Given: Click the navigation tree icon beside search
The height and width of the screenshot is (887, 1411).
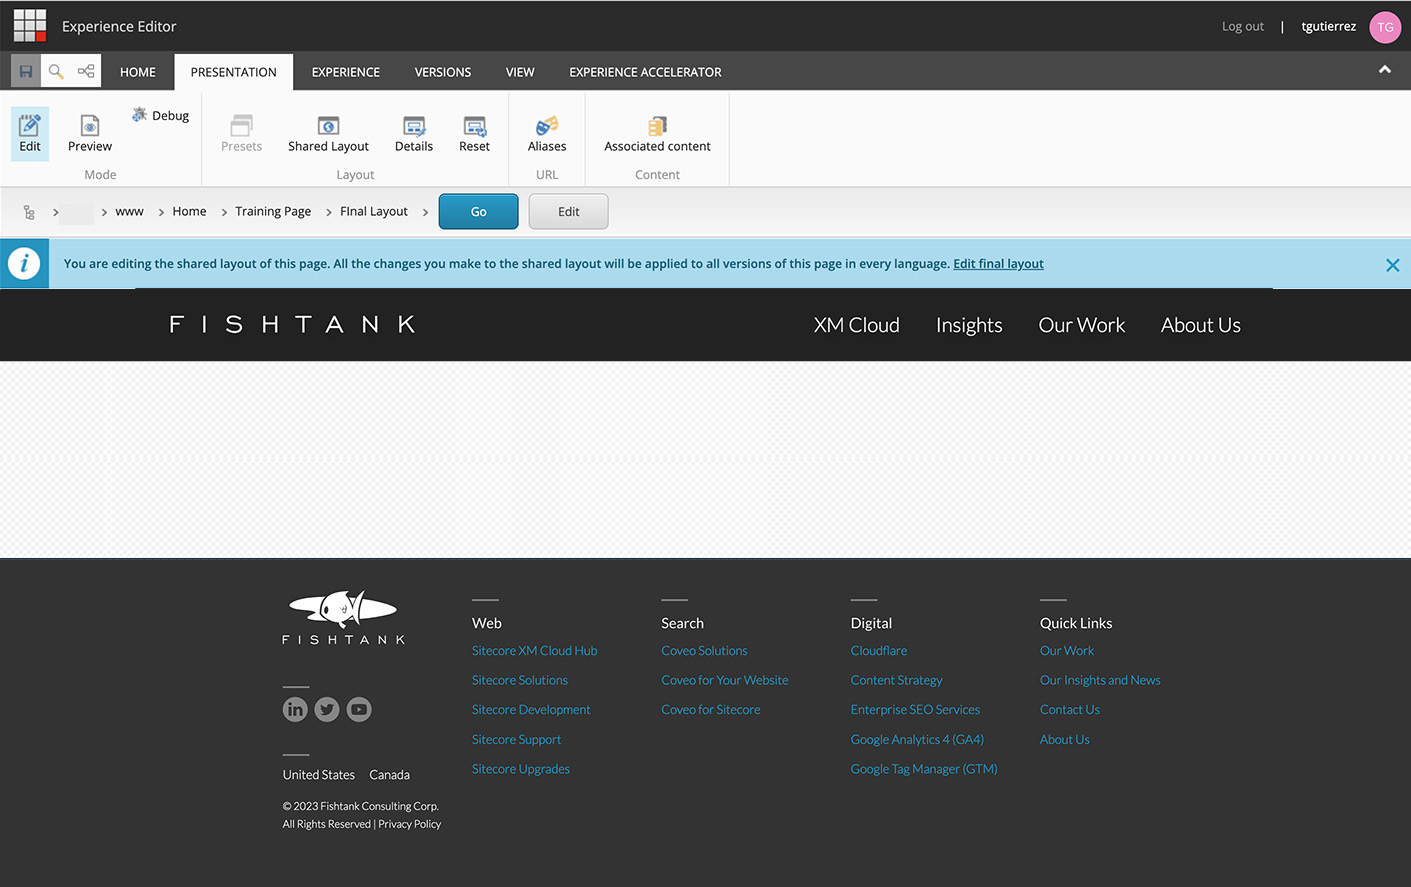Looking at the screenshot, I should (x=86, y=71).
